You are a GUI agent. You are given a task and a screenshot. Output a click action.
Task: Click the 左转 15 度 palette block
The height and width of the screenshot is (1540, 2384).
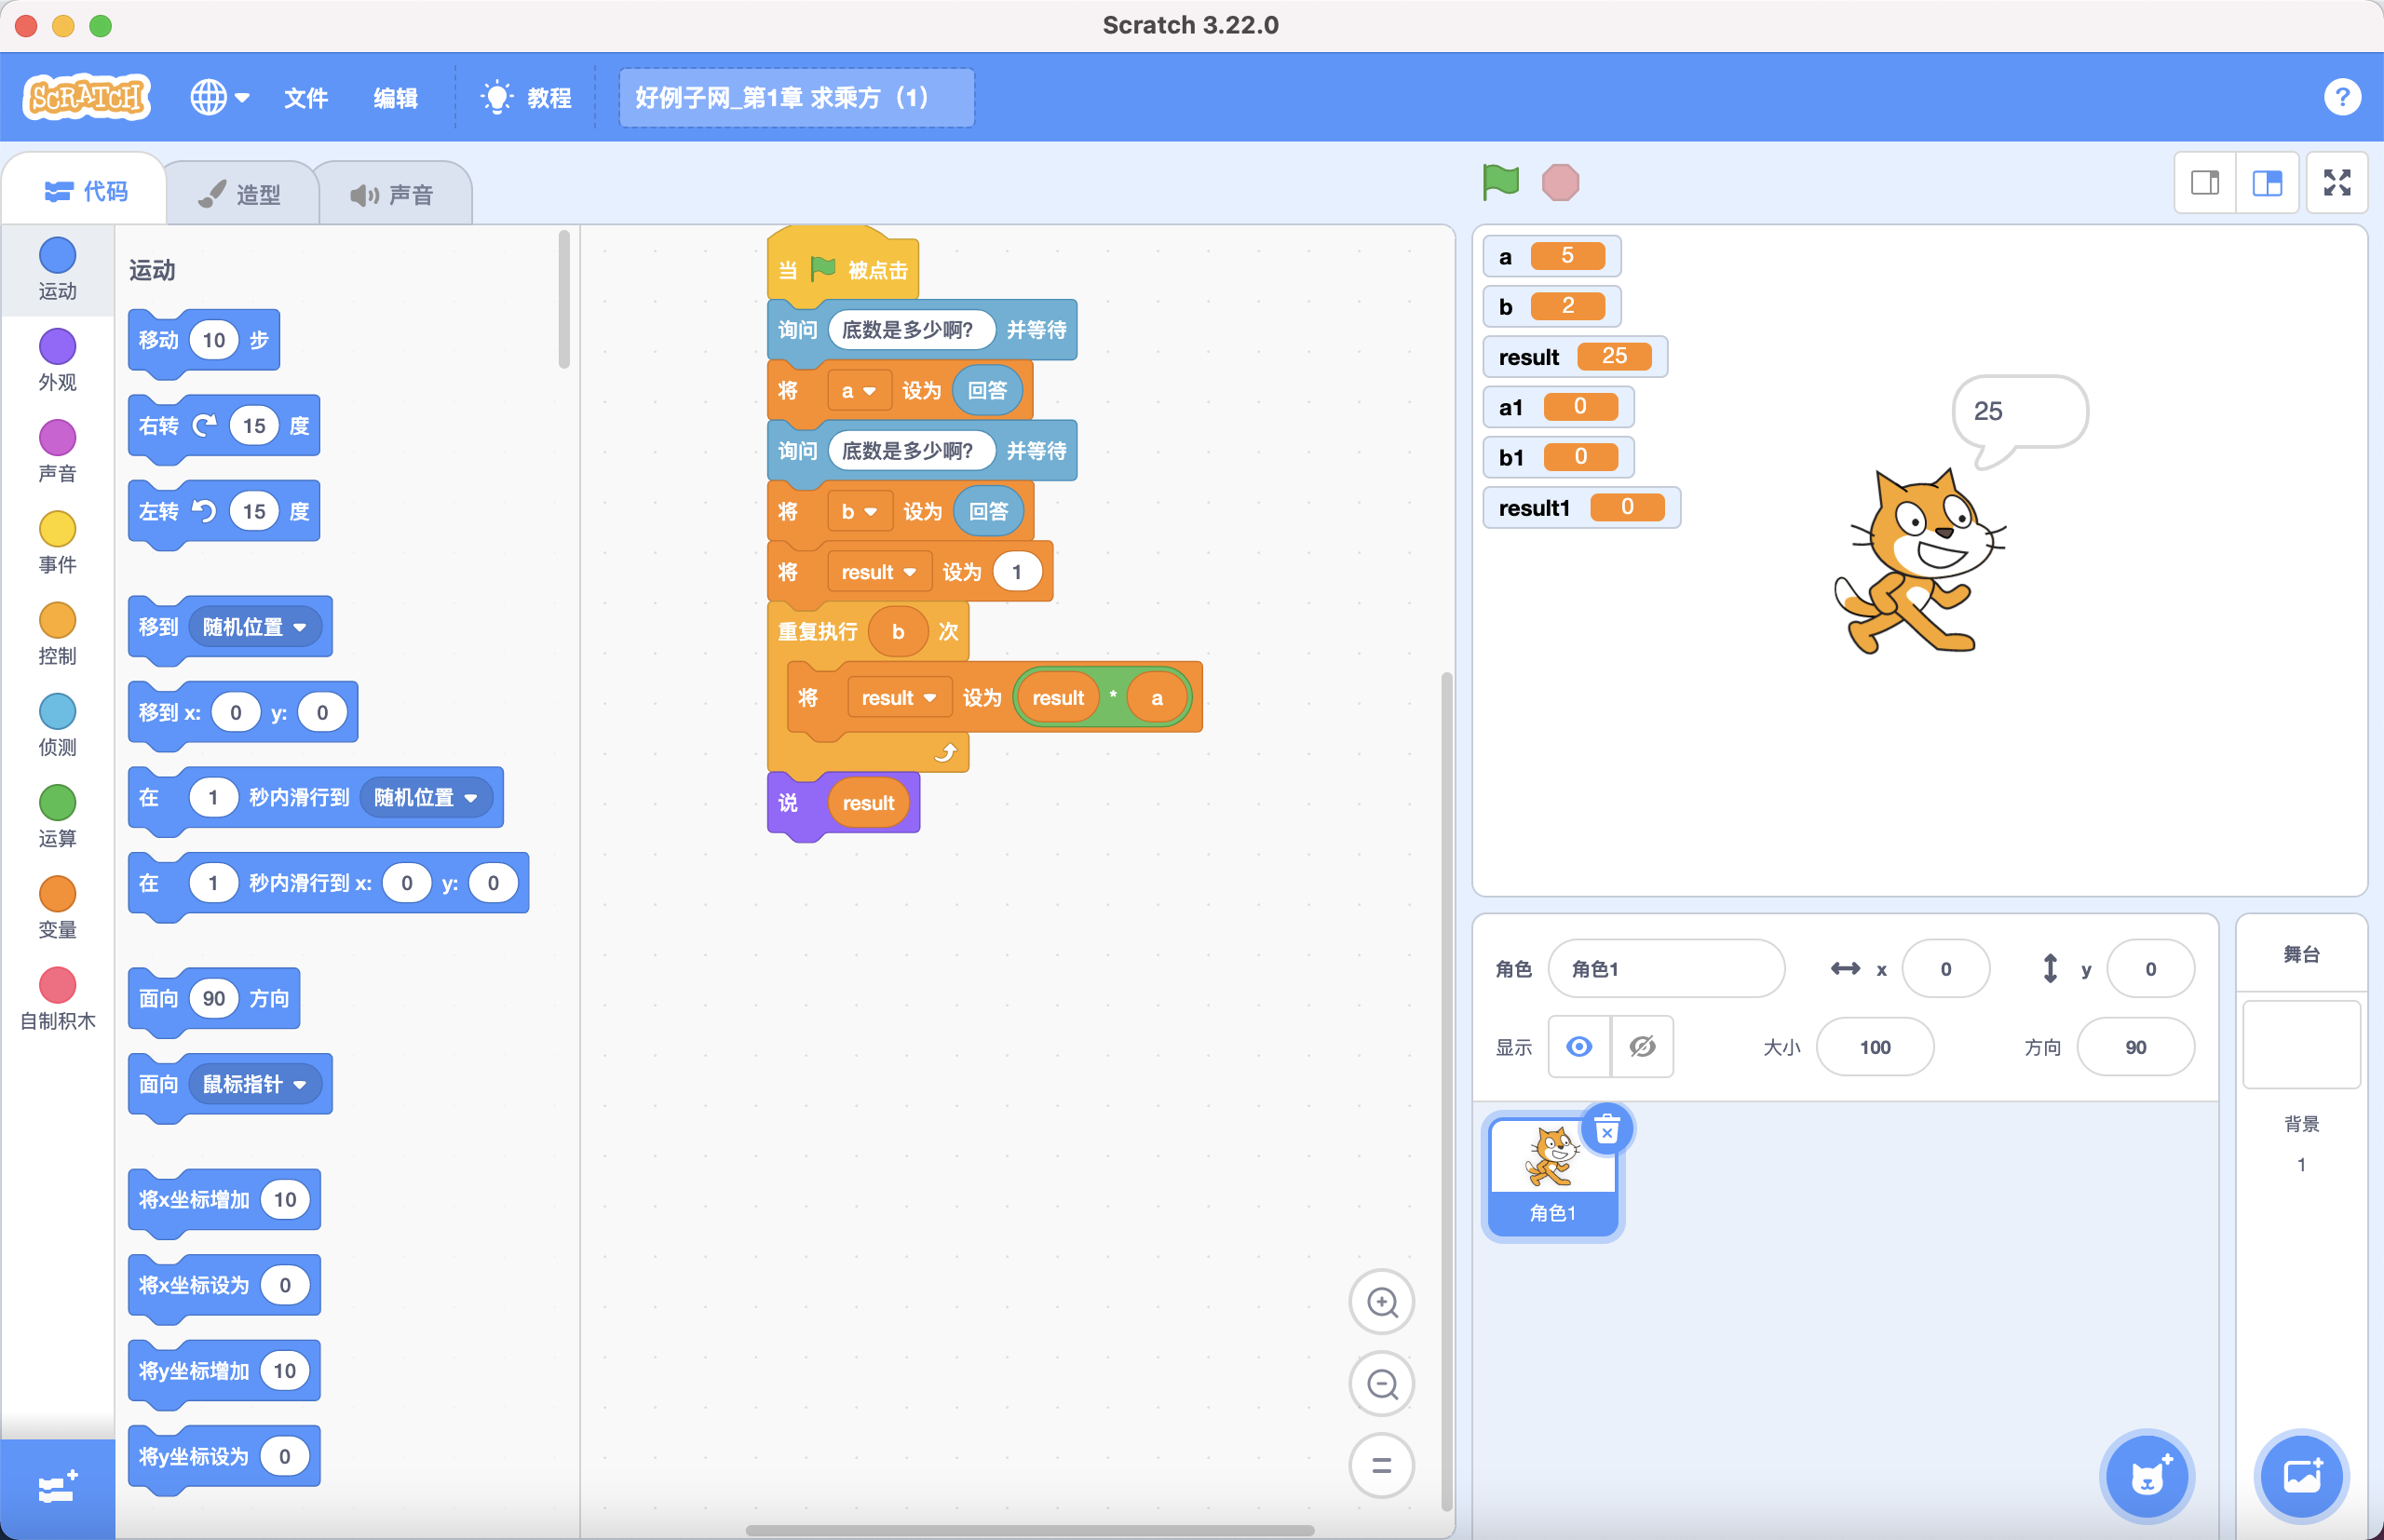[223, 512]
